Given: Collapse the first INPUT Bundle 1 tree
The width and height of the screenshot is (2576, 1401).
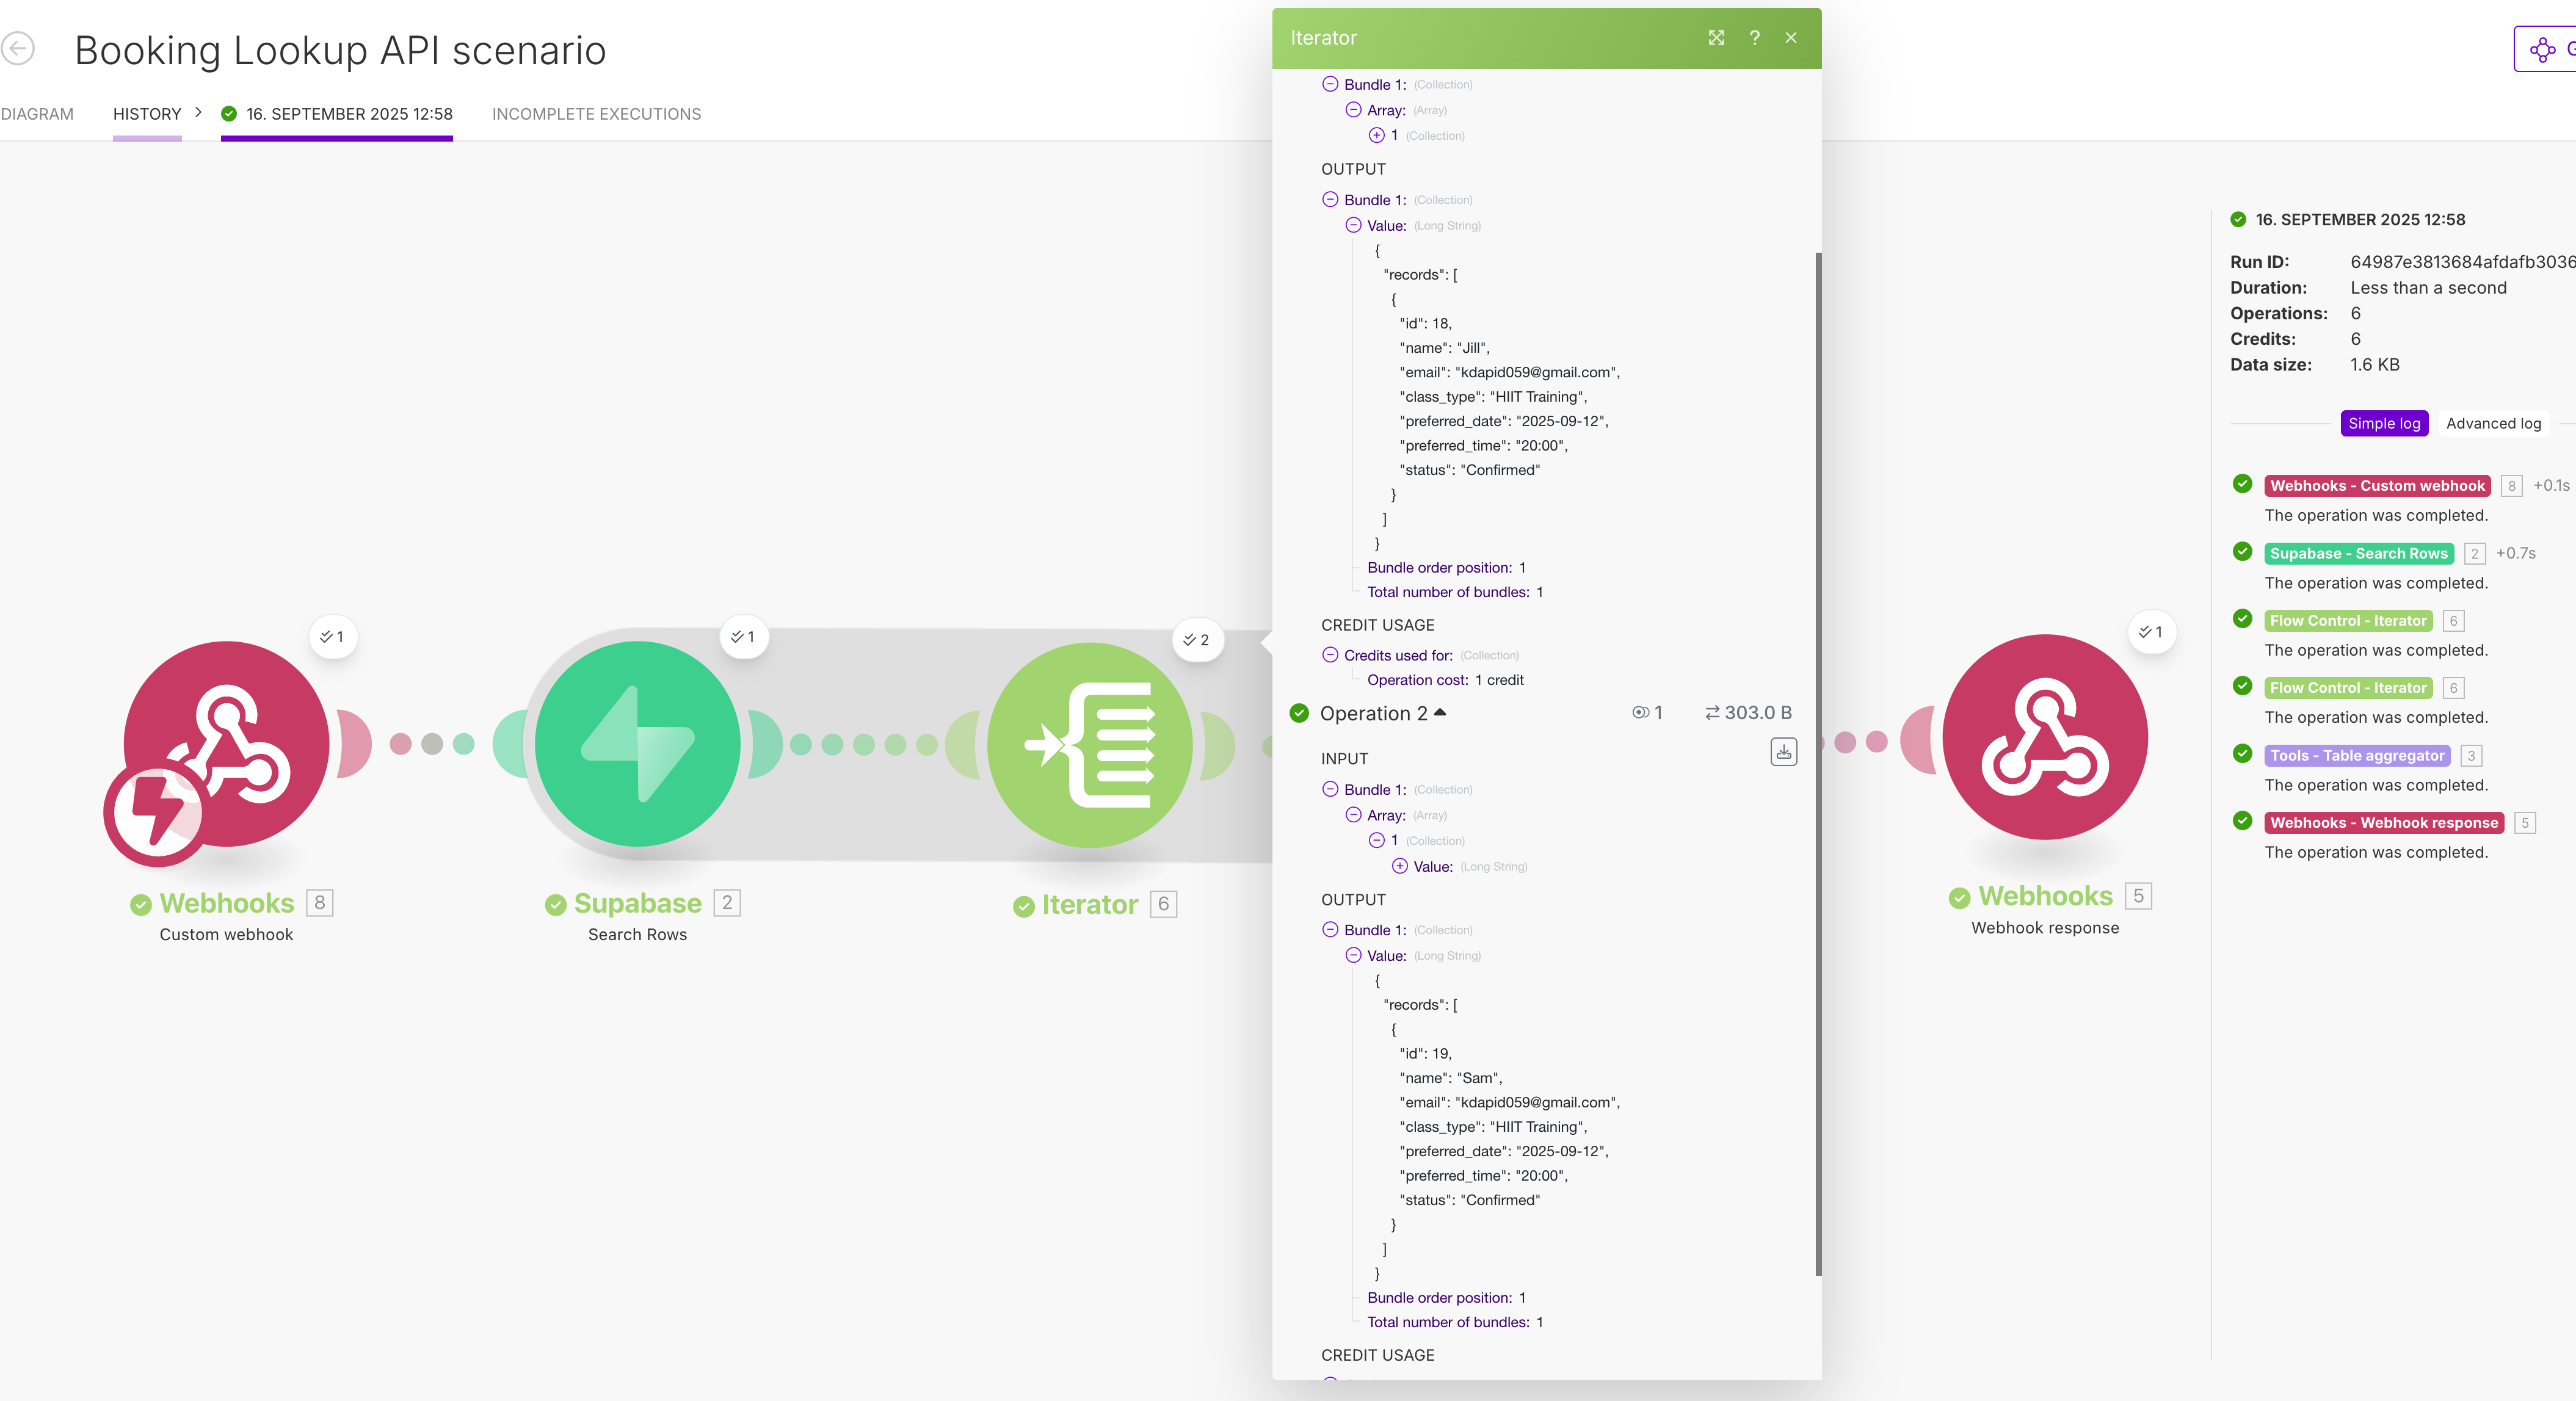Looking at the screenshot, I should pyautogui.click(x=1330, y=84).
